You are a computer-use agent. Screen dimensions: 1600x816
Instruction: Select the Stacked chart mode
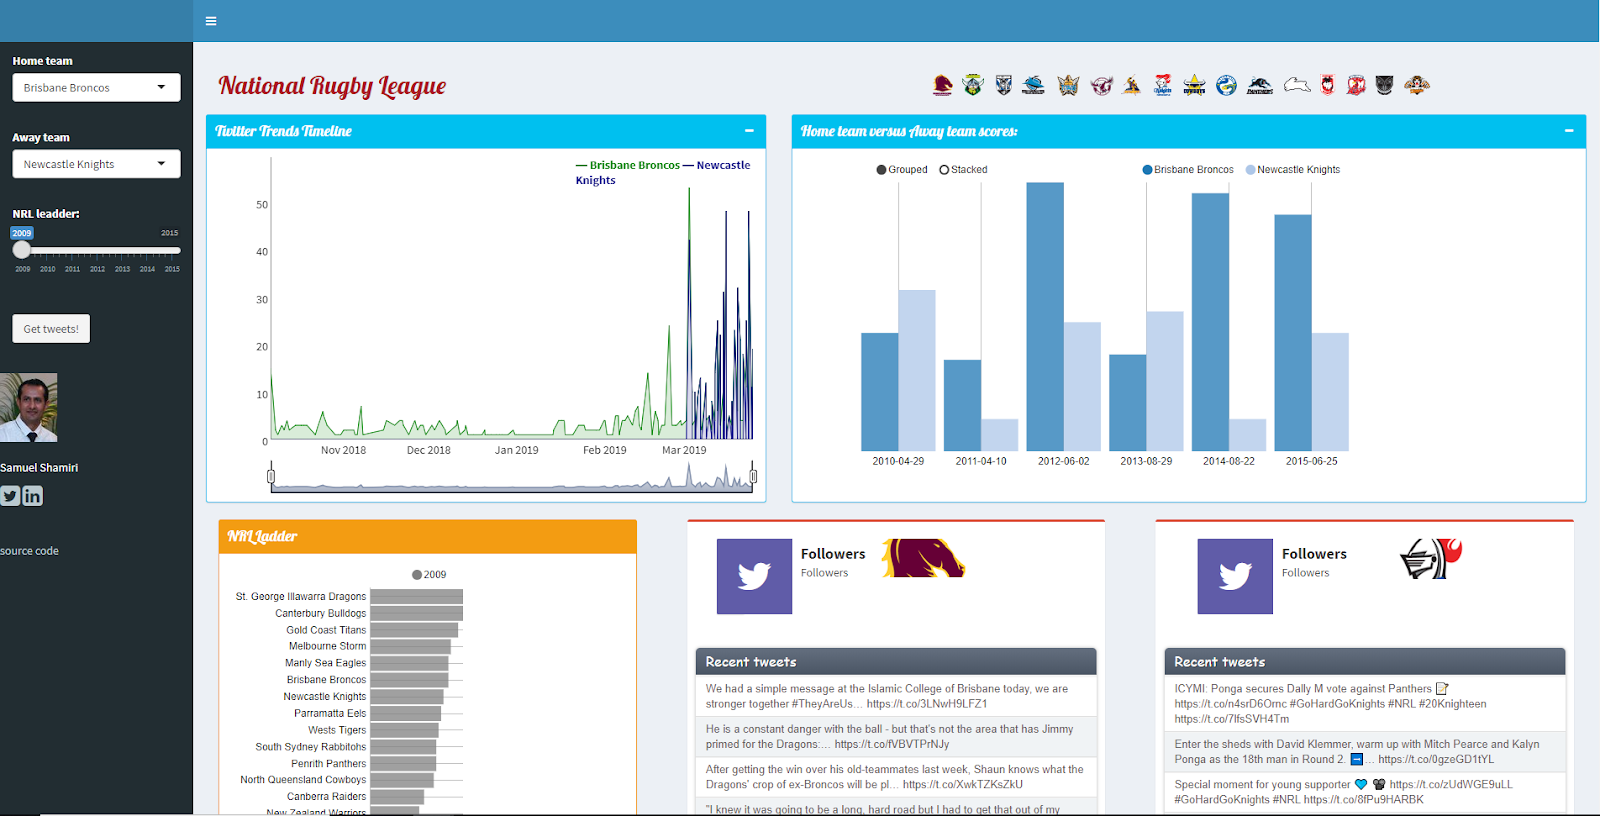(964, 170)
